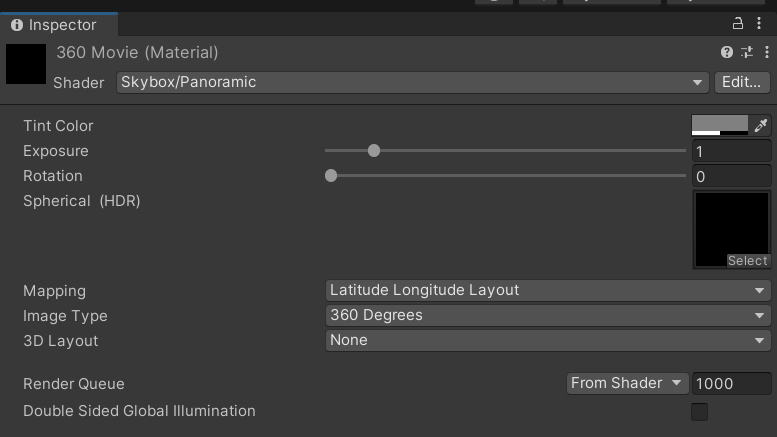The image size is (777, 437).
Task: Click the Exposure slider handle
Action: (374, 151)
